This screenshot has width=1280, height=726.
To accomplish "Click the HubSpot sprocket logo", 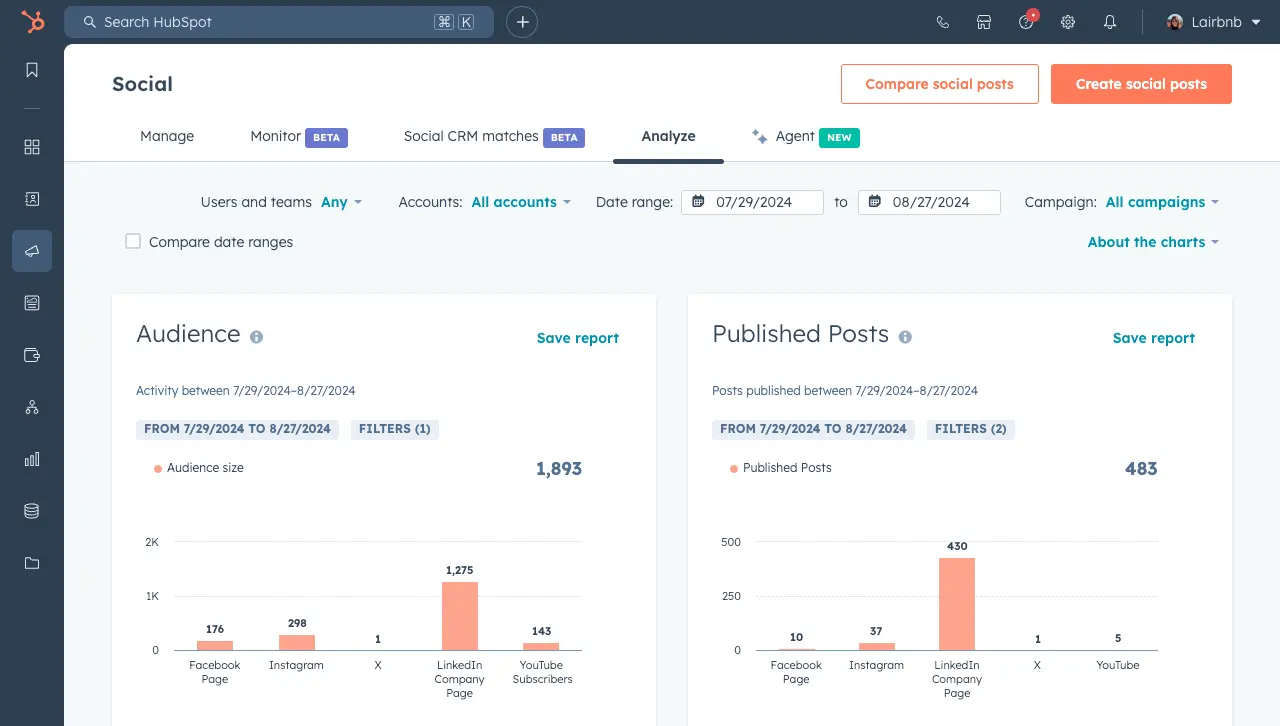I will coord(33,22).
